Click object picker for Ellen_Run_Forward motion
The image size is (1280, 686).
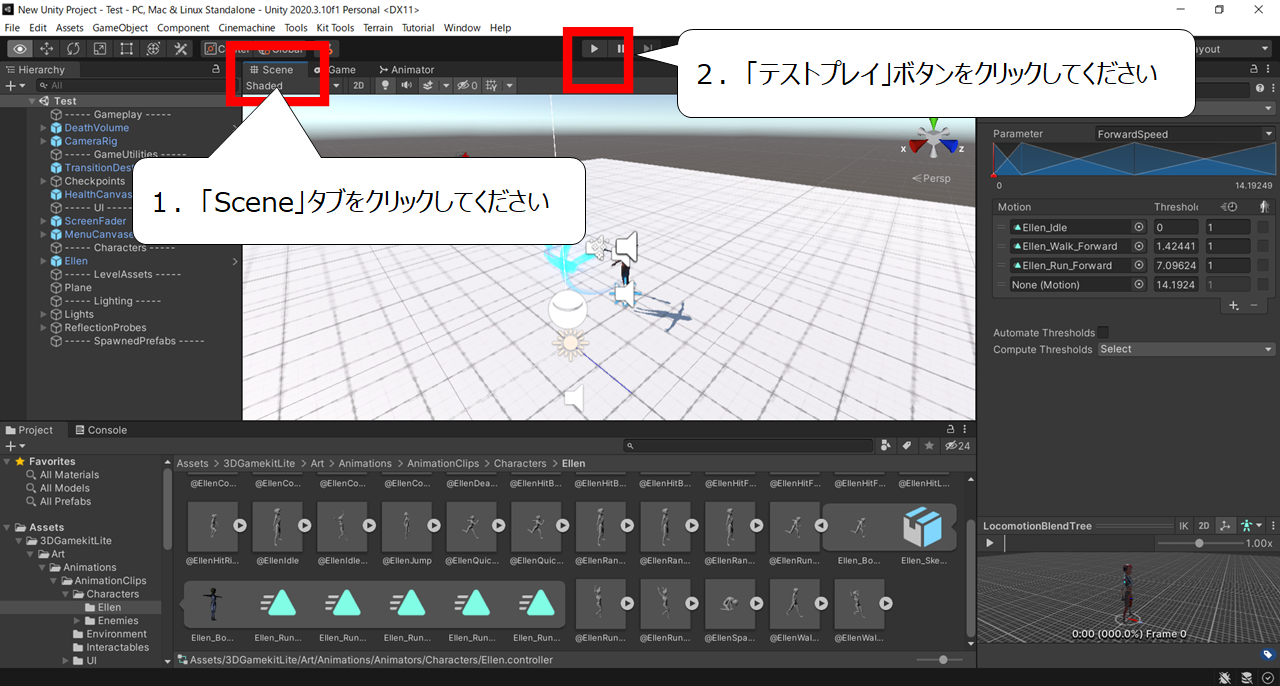pyautogui.click(x=1138, y=265)
